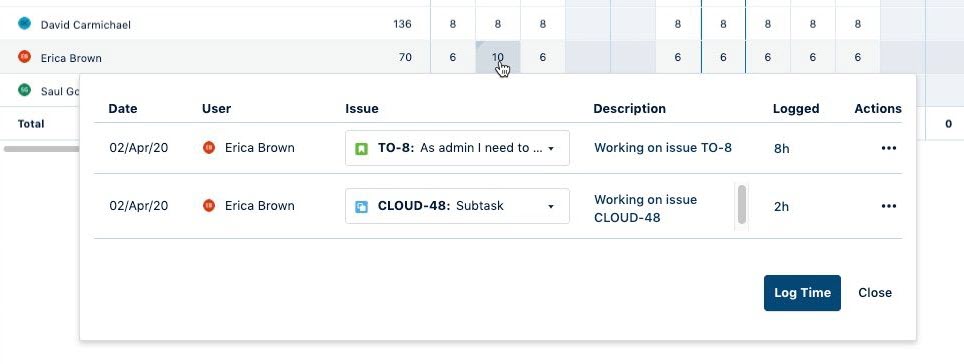
Task: Click the horizontal timesheet scrollbar
Action: (x=42, y=149)
